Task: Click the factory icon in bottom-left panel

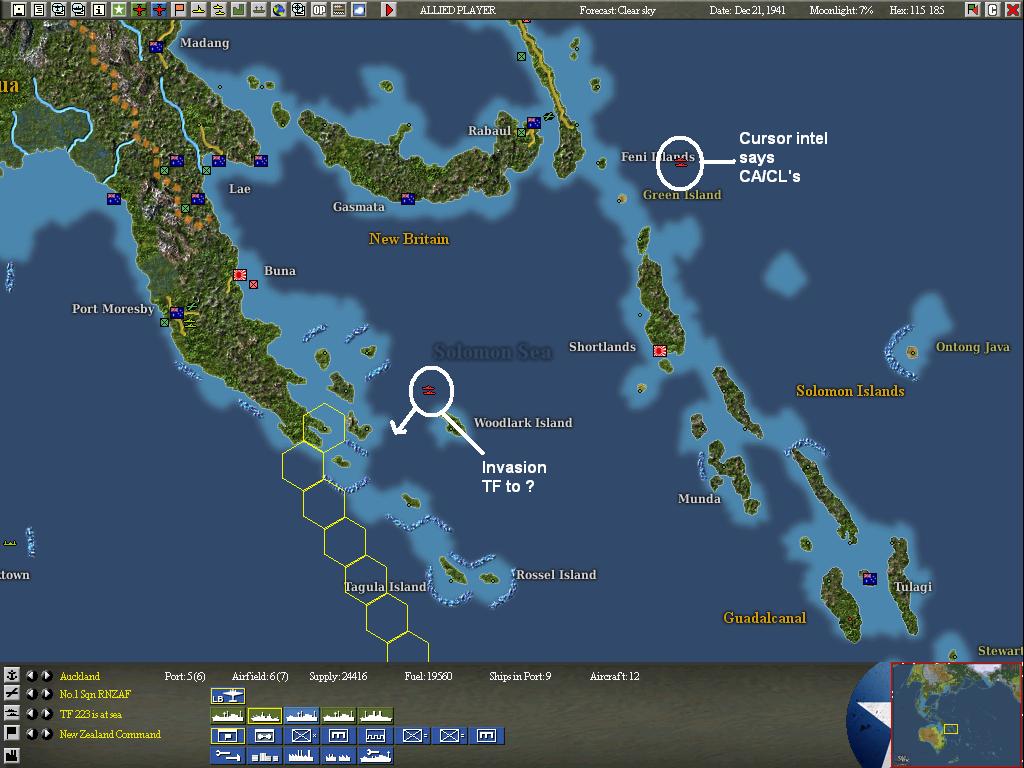Action: coord(12,756)
